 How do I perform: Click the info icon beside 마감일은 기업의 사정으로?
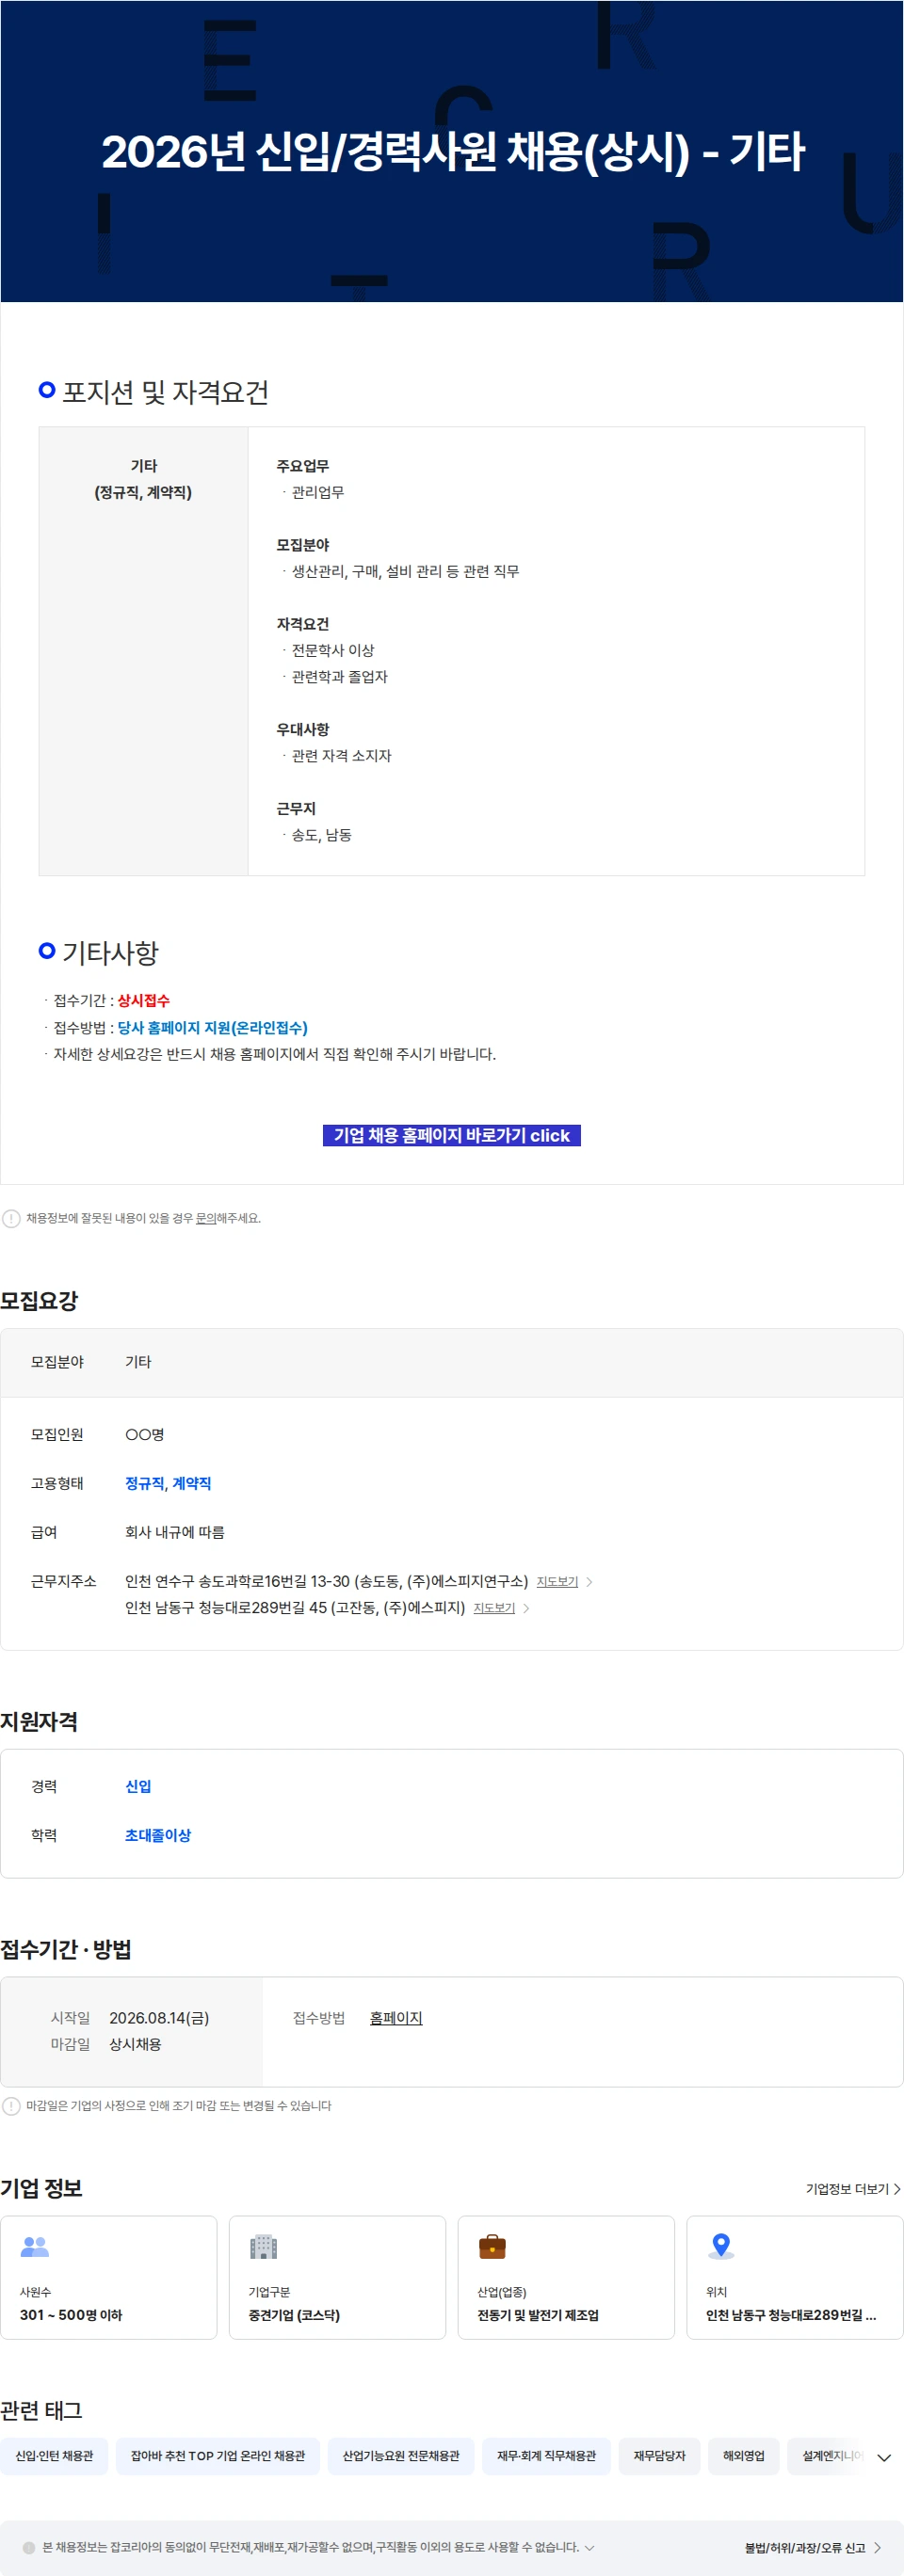point(11,2105)
